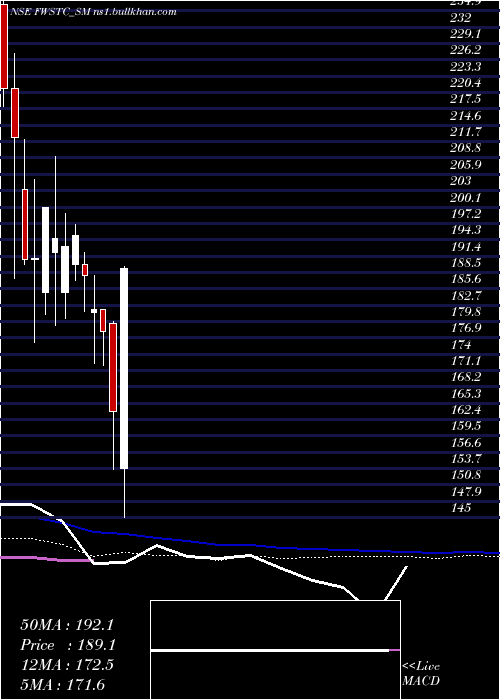Click the 217.5 price axis label

click(x=466, y=100)
